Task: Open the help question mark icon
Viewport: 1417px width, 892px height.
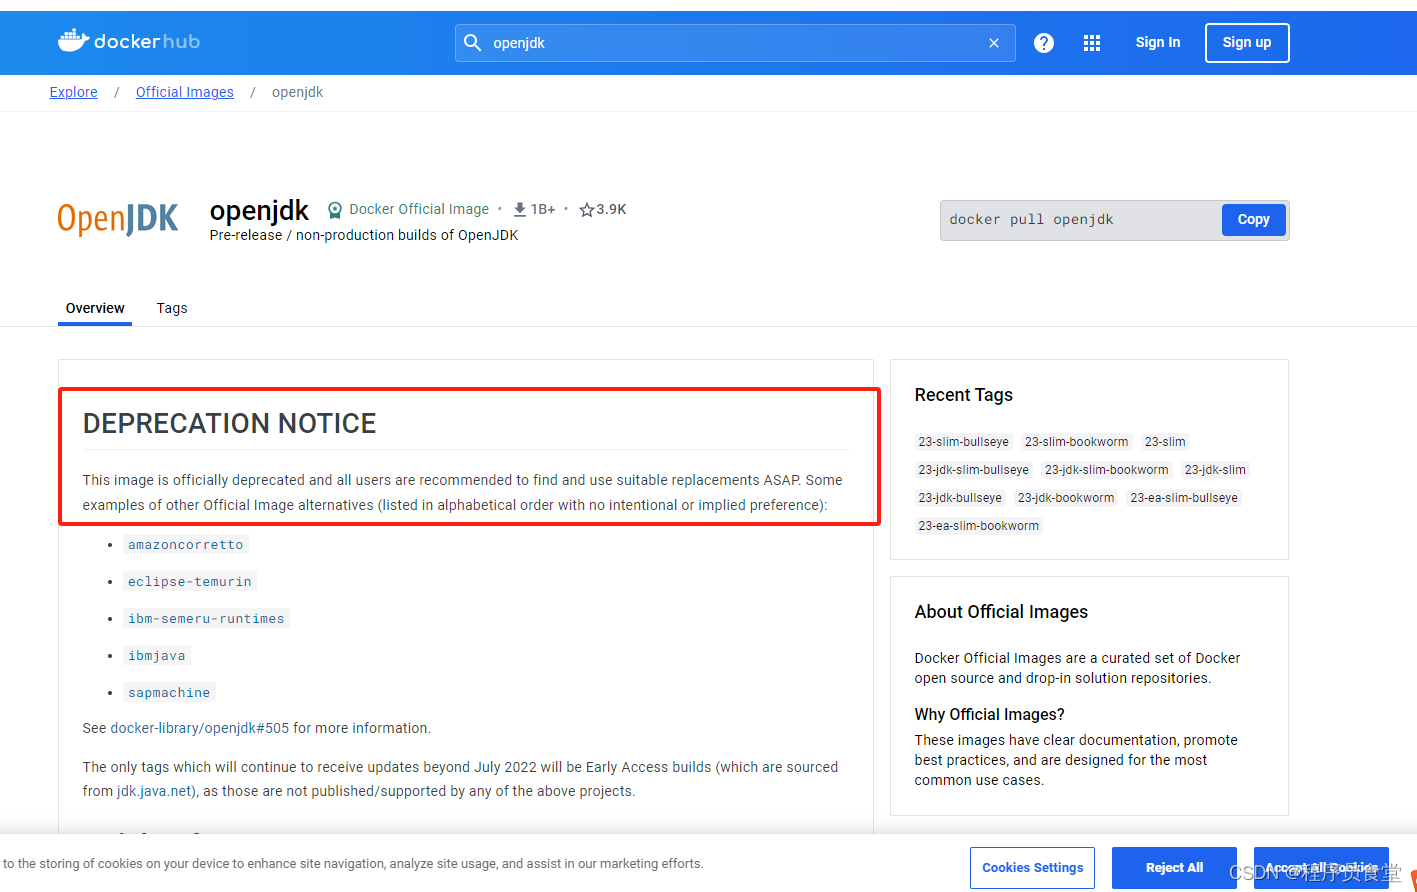Action: point(1044,43)
